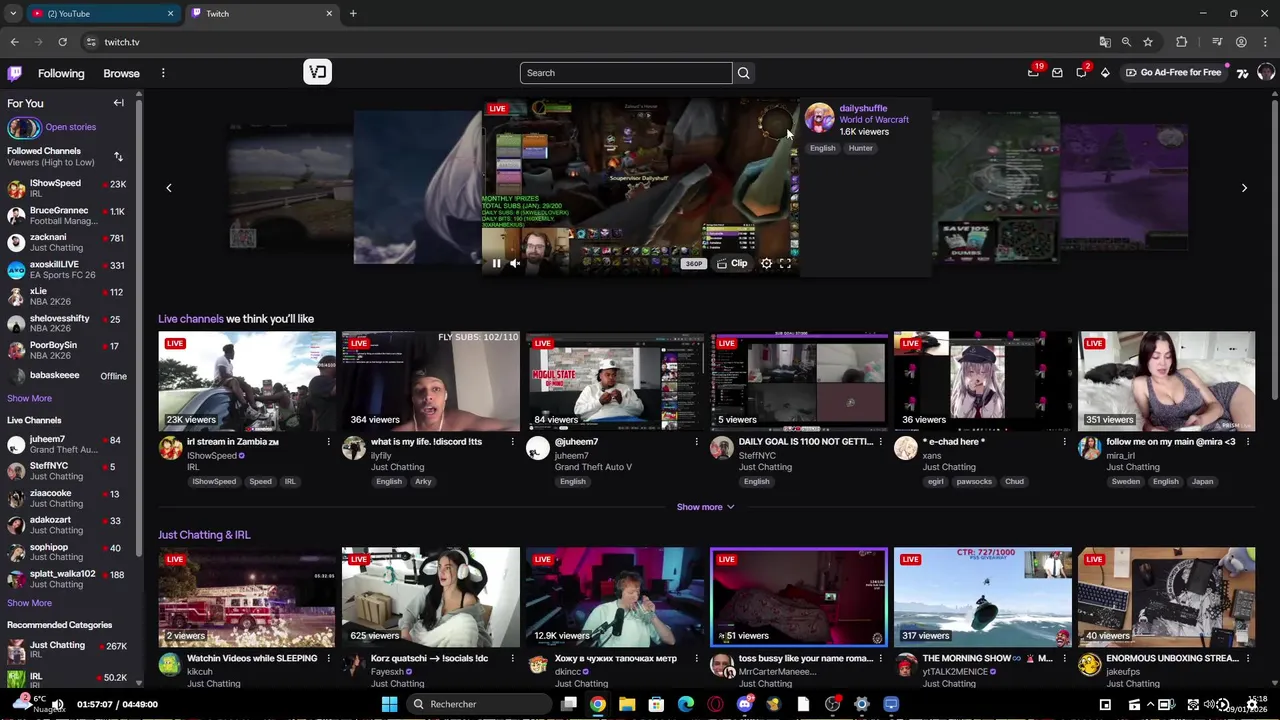Click the Open stories link
Viewport: 1280px width, 720px height.
(70, 127)
